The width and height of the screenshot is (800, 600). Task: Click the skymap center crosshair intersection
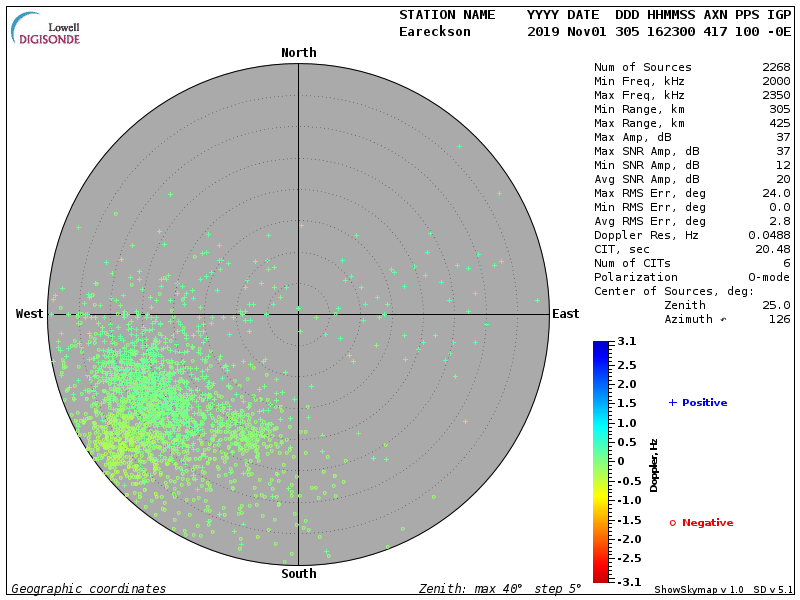point(299,314)
